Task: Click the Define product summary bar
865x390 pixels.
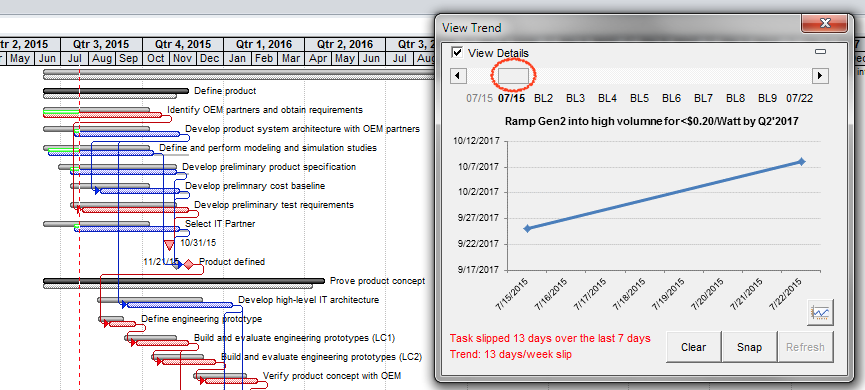Action: (x=116, y=91)
